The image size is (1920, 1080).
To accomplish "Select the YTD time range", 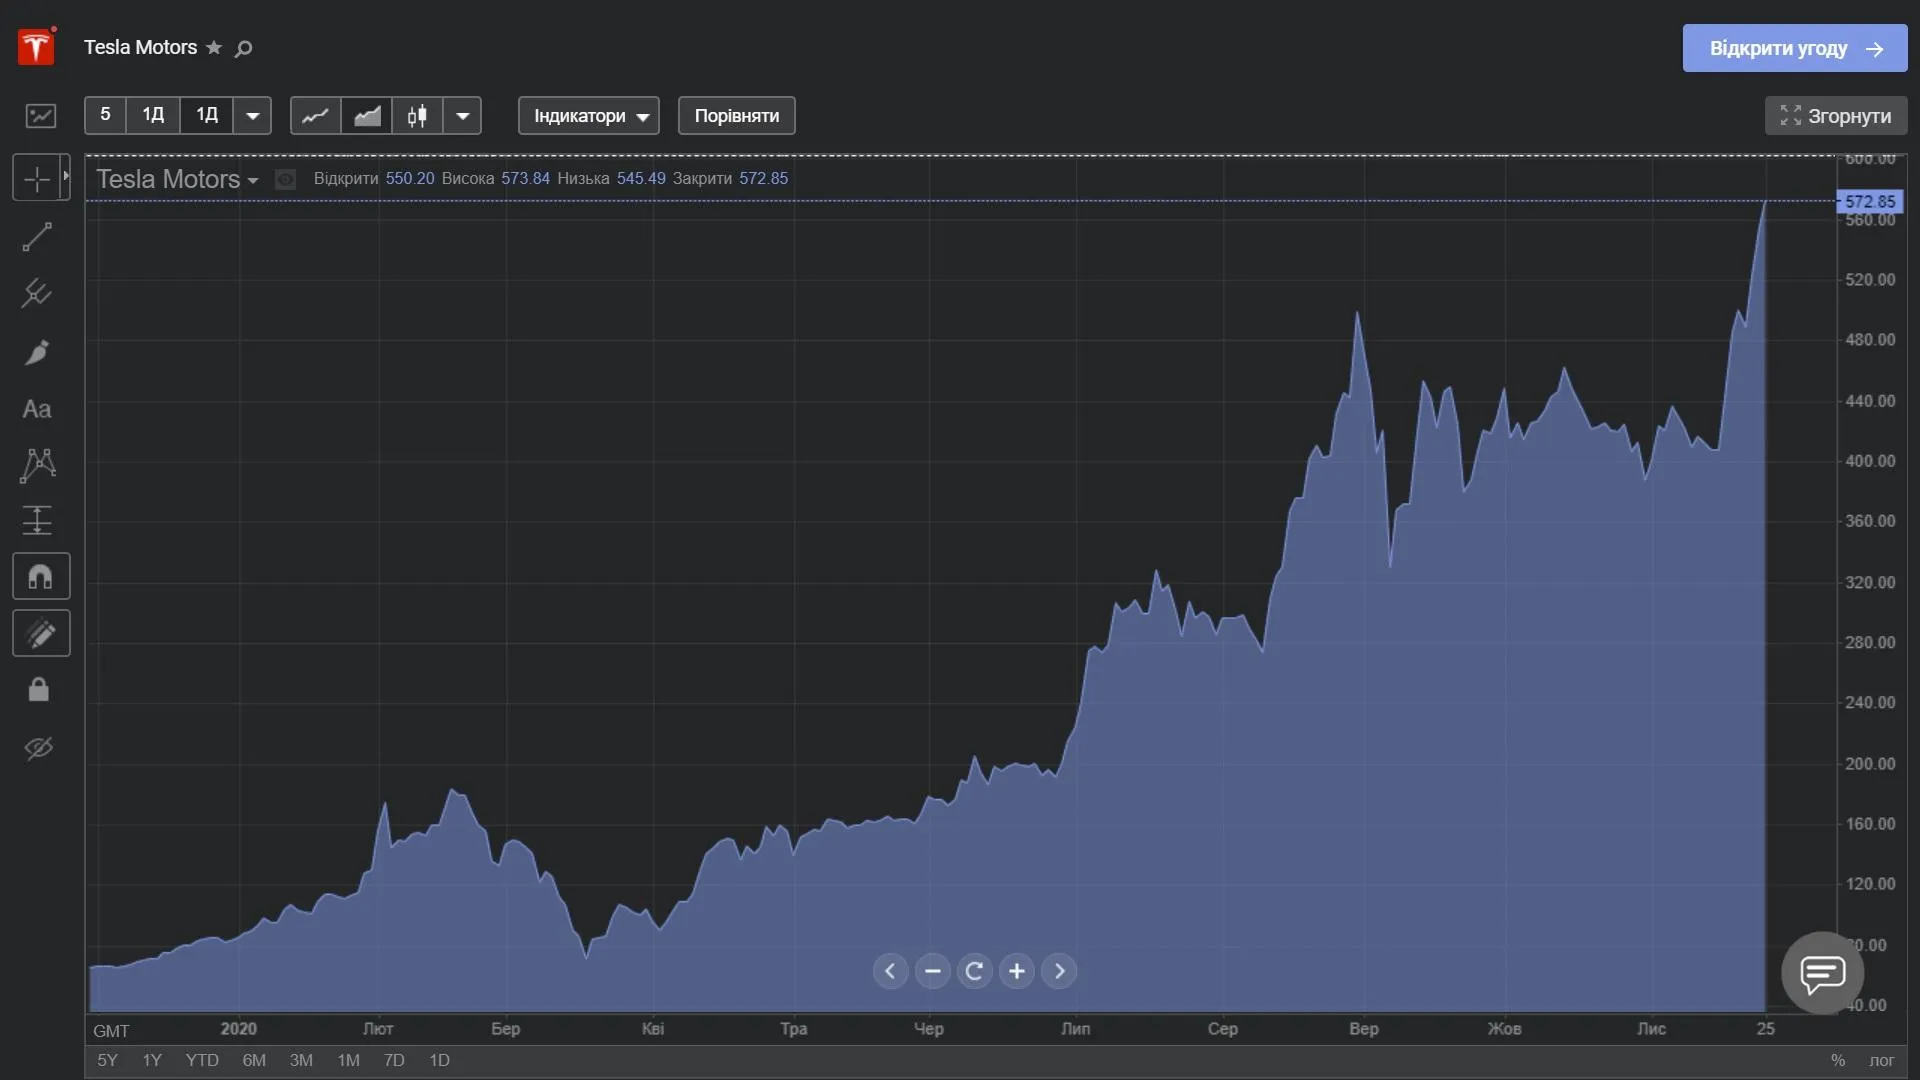I will pyautogui.click(x=202, y=1060).
